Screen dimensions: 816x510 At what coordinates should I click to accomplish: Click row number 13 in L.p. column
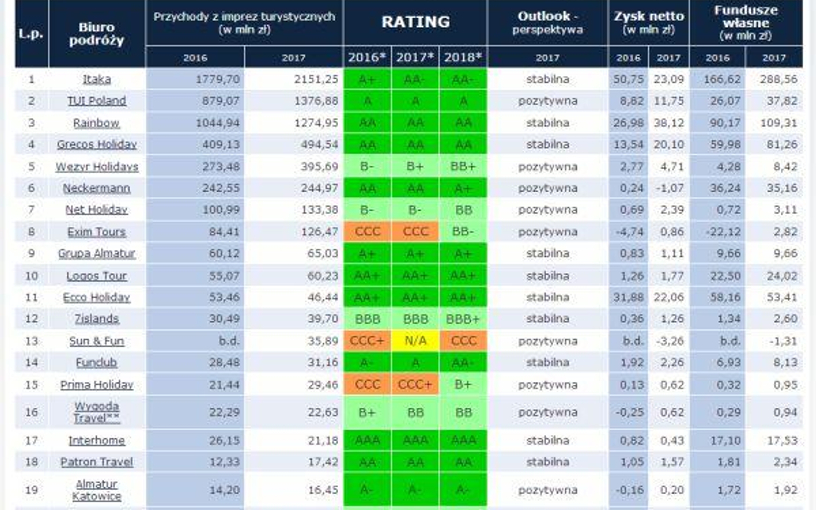31,341
